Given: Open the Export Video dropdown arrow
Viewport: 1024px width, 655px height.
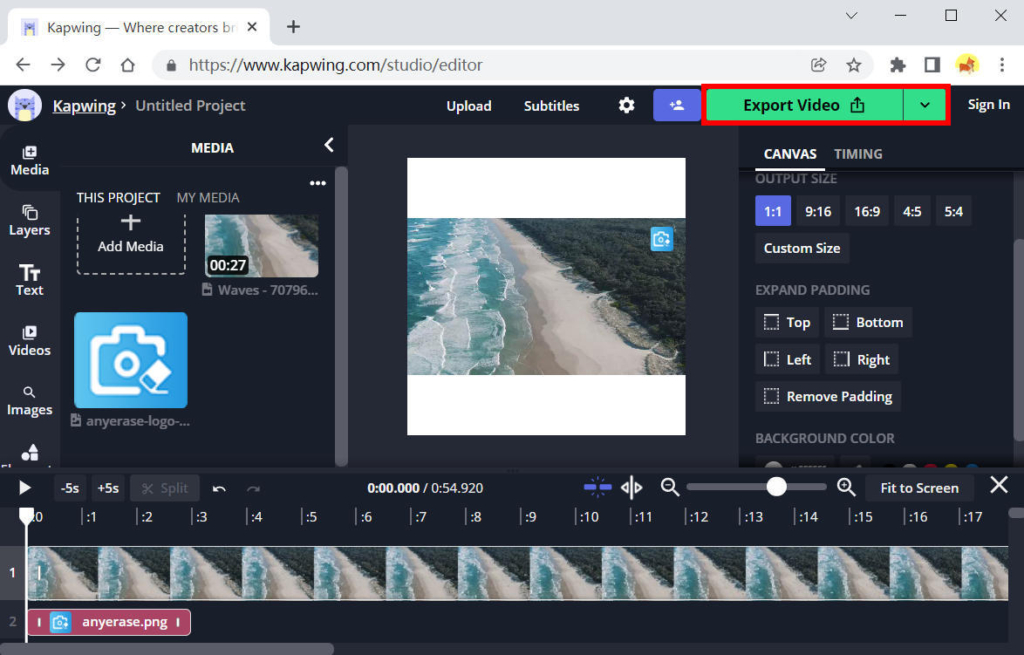Looking at the screenshot, I should click(x=925, y=104).
